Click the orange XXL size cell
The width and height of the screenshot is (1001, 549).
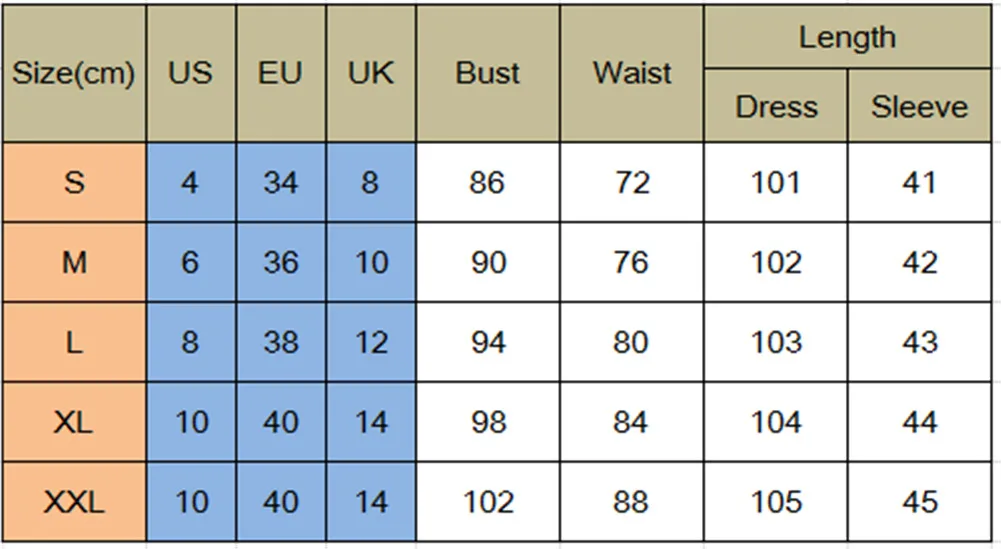point(74,502)
